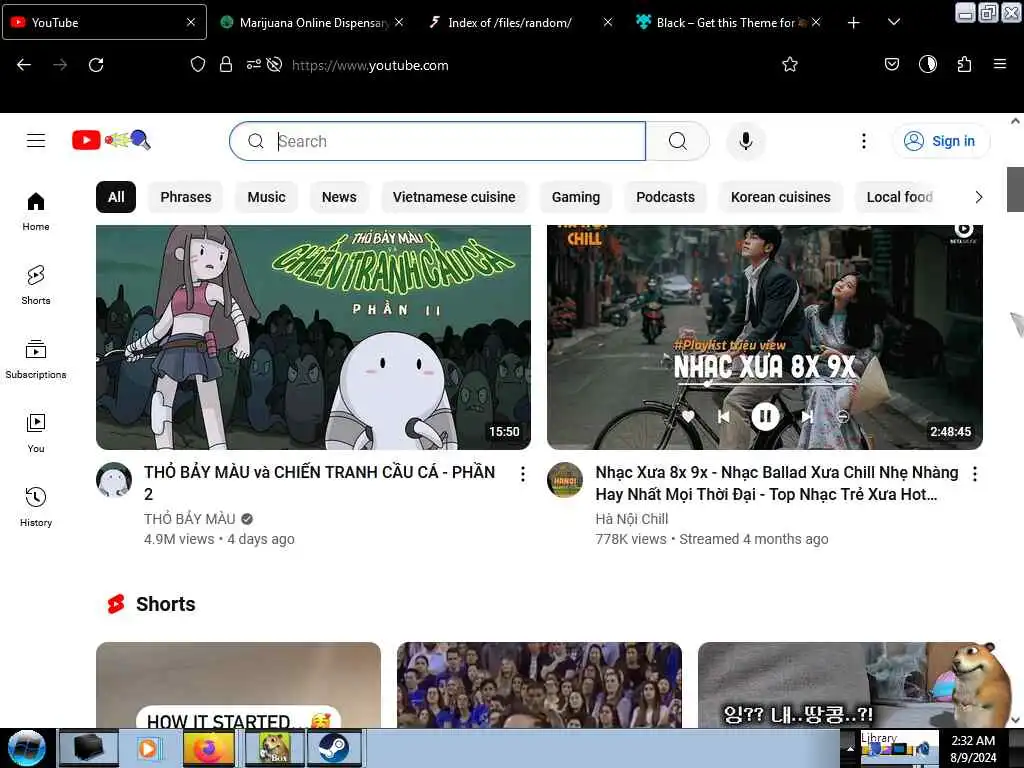Expand the list all tabs chevron
The width and height of the screenshot is (1024, 768).
pyautogui.click(x=894, y=22)
